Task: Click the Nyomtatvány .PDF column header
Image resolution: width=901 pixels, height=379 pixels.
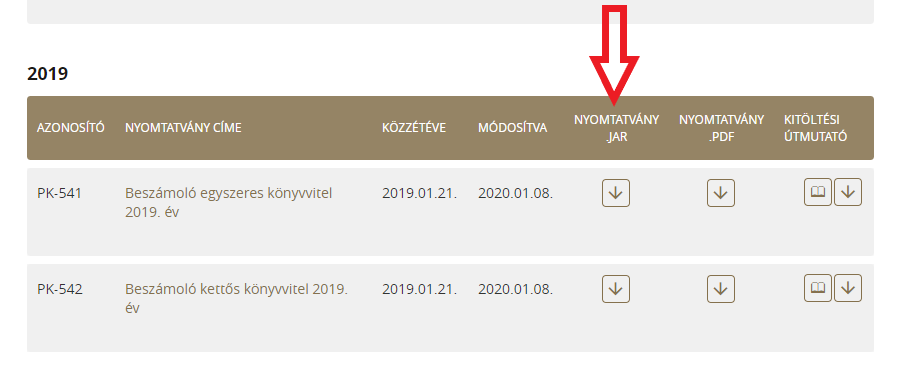Action: click(x=721, y=128)
